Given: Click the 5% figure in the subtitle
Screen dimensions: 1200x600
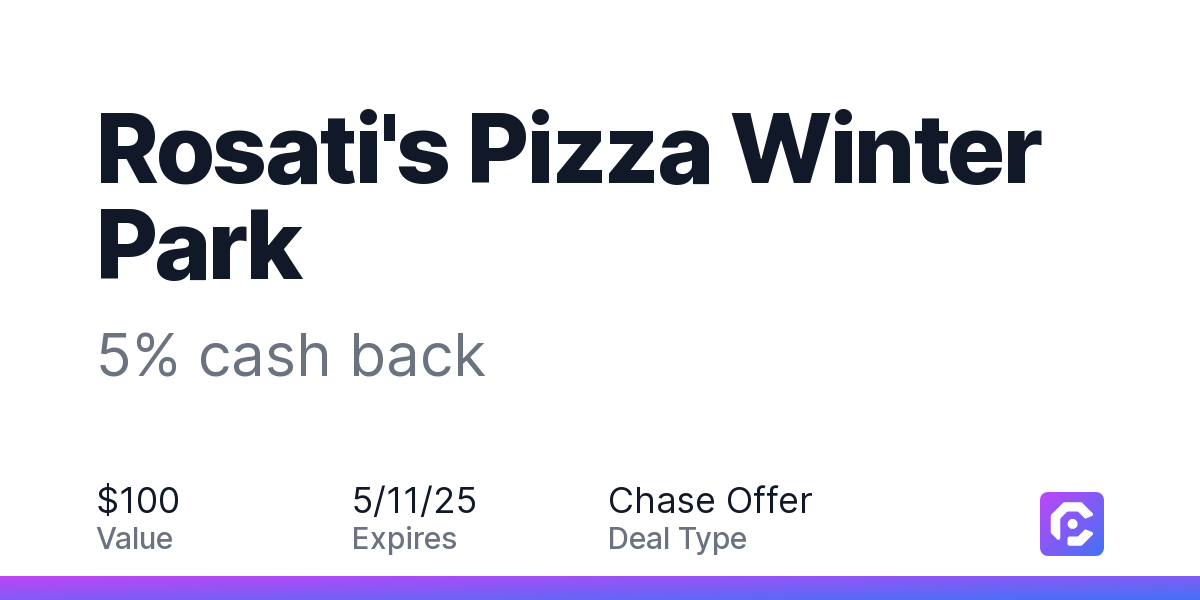Looking at the screenshot, I should [x=138, y=355].
